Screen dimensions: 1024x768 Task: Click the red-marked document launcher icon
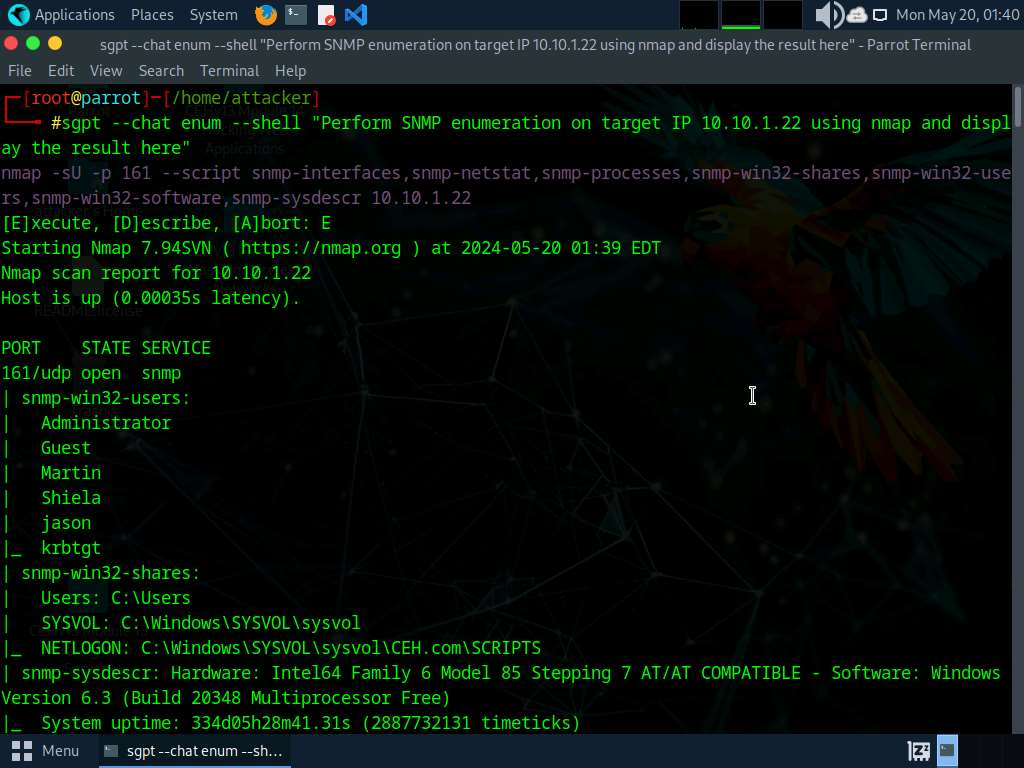click(x=326, y=15)
